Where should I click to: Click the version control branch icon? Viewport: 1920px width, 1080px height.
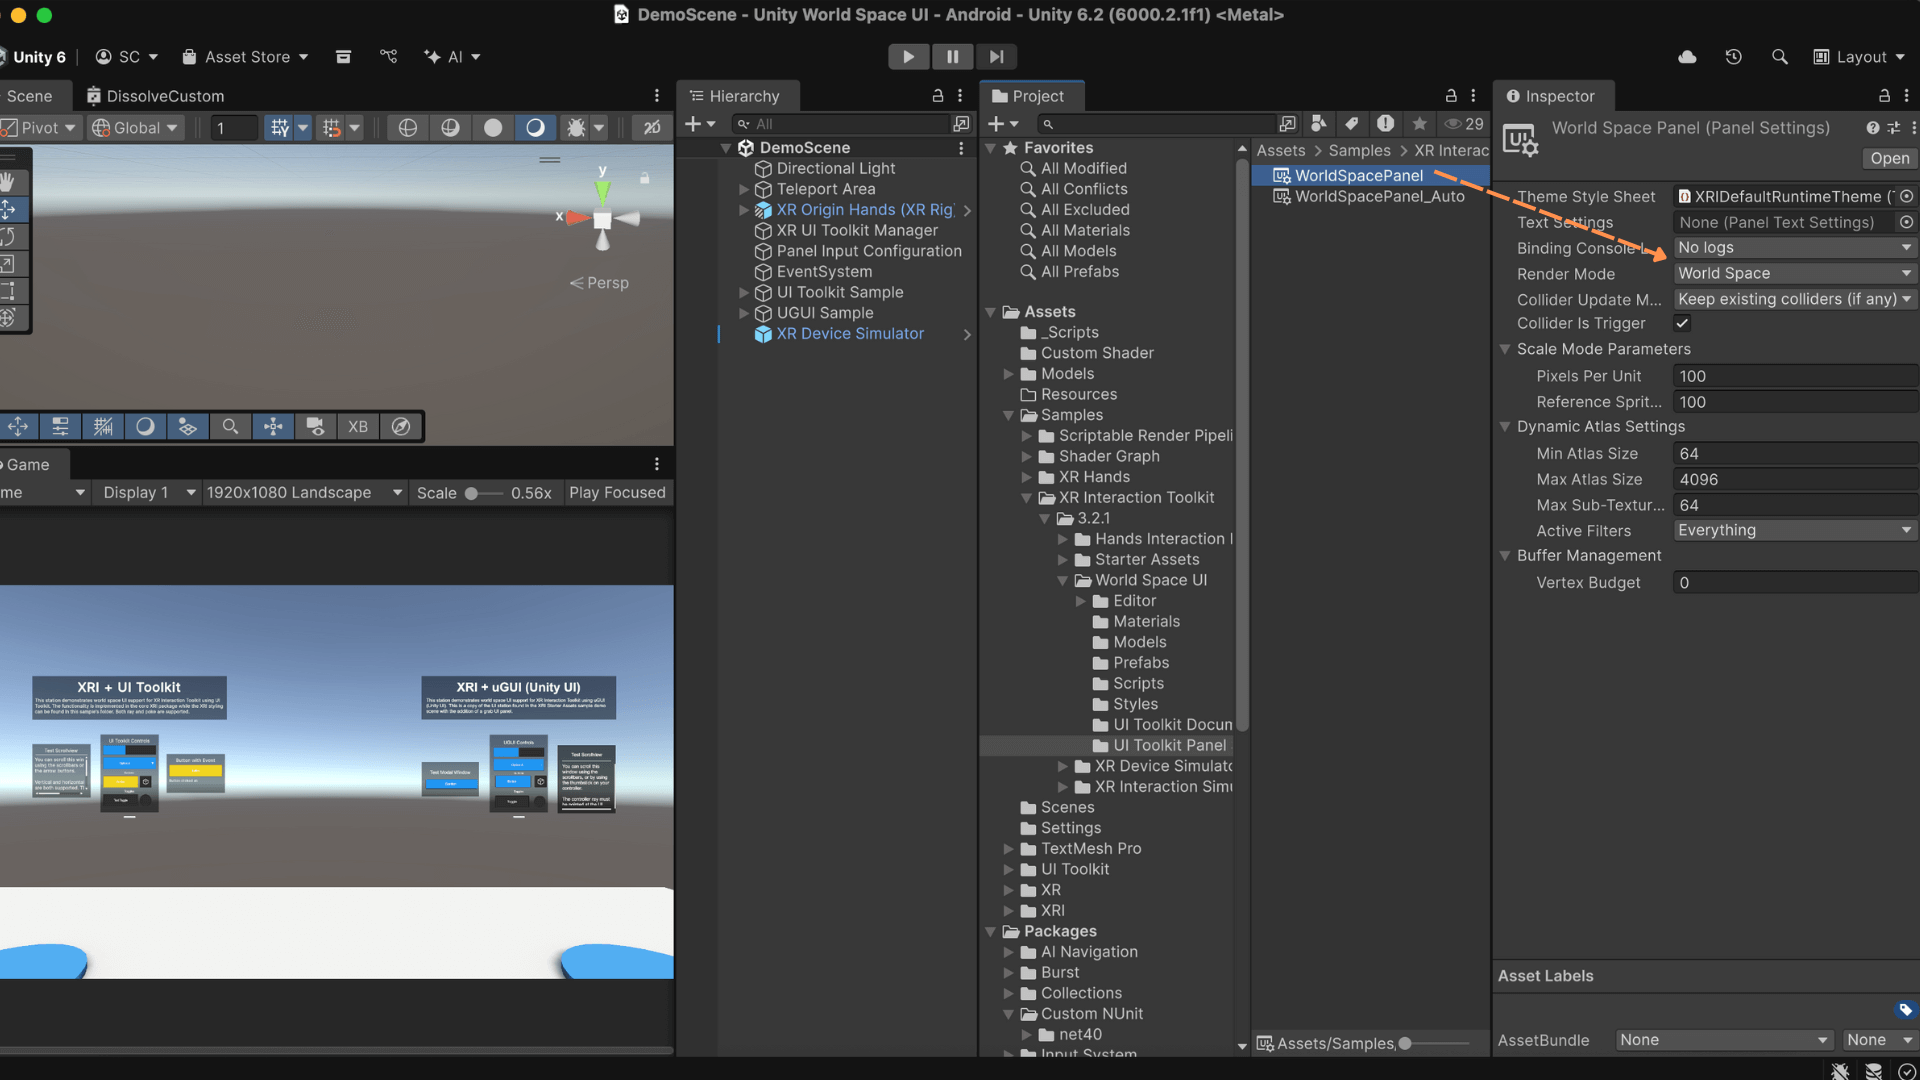389,57
